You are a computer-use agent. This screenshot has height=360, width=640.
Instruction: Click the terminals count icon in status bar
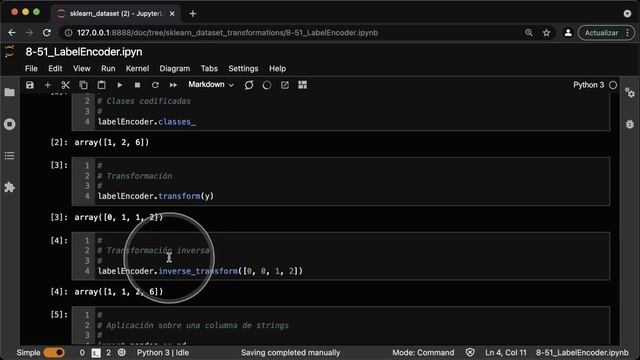coord(96,353)
